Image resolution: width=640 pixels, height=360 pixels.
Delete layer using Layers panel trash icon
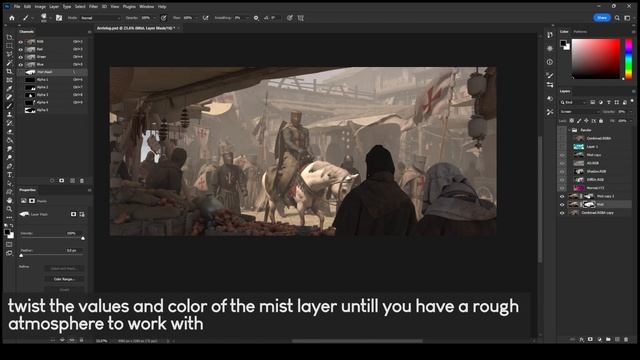[626, 339]
